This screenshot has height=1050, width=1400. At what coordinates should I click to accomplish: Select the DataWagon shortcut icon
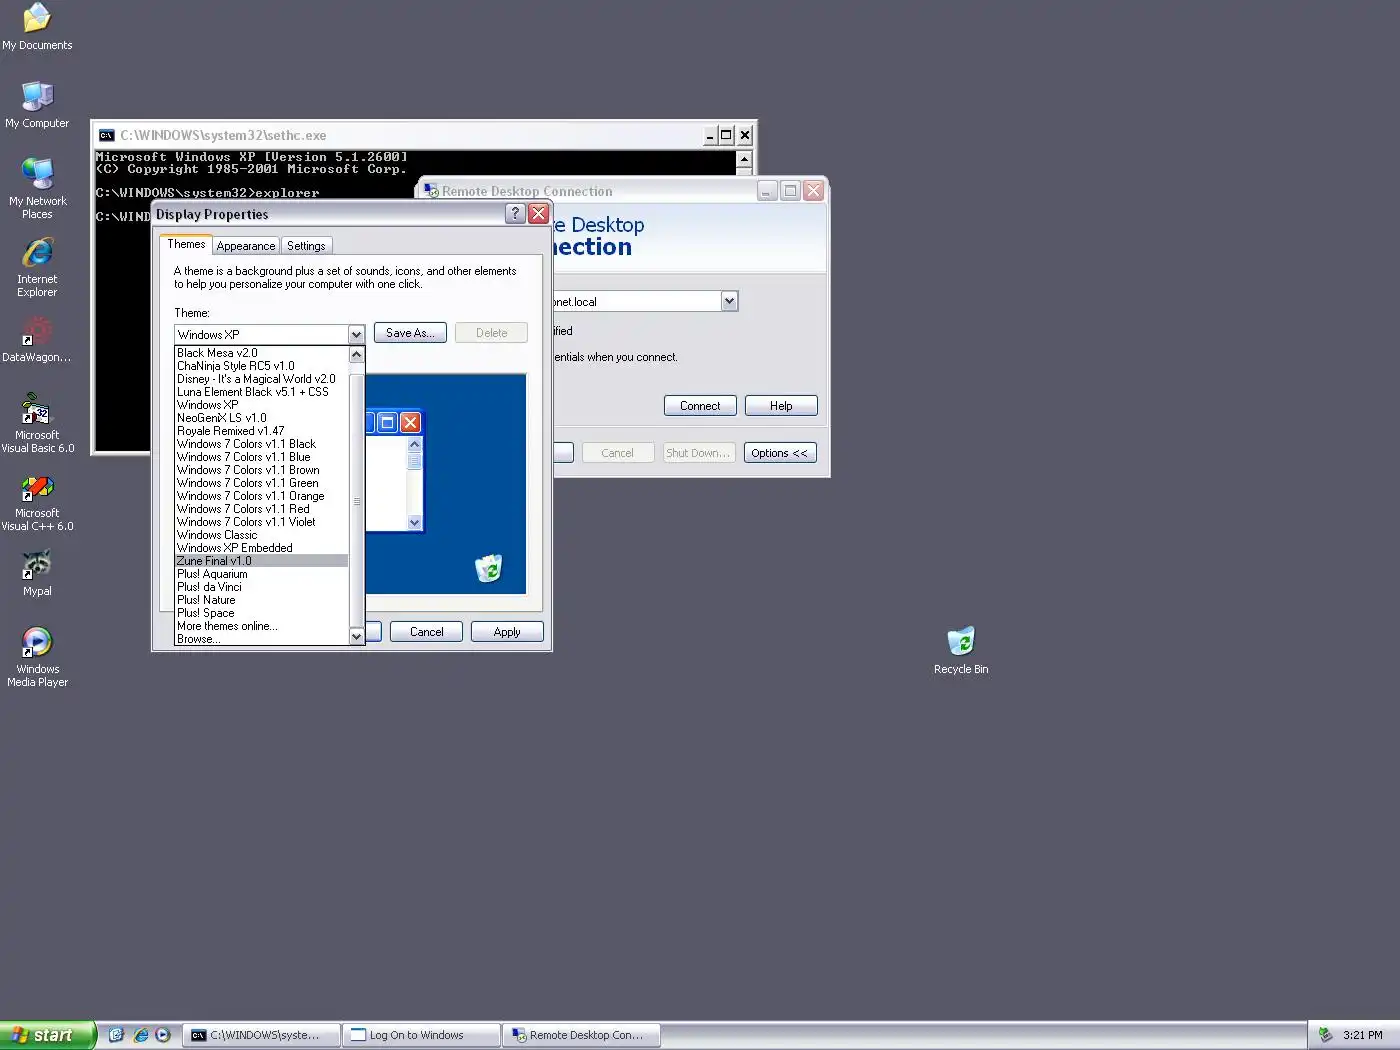(x=37, y=339)
